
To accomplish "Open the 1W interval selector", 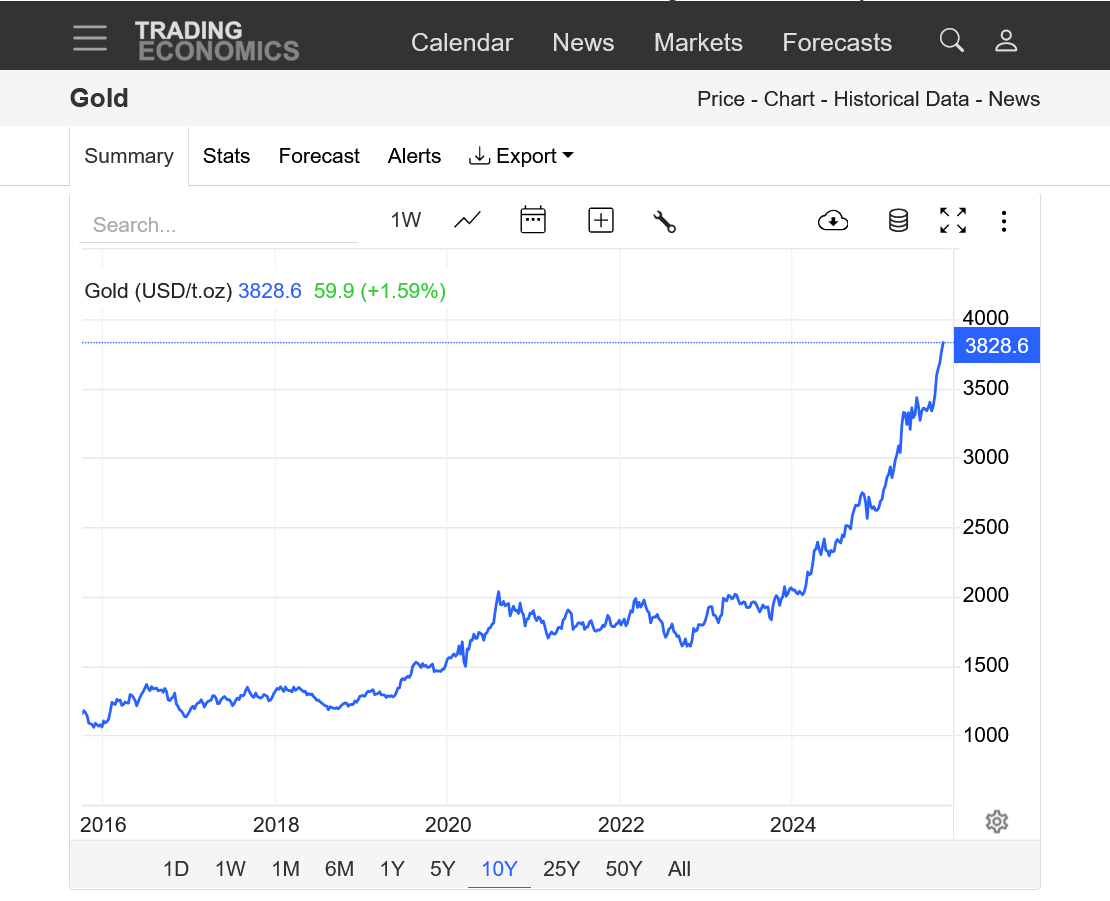I will [405, 221].
